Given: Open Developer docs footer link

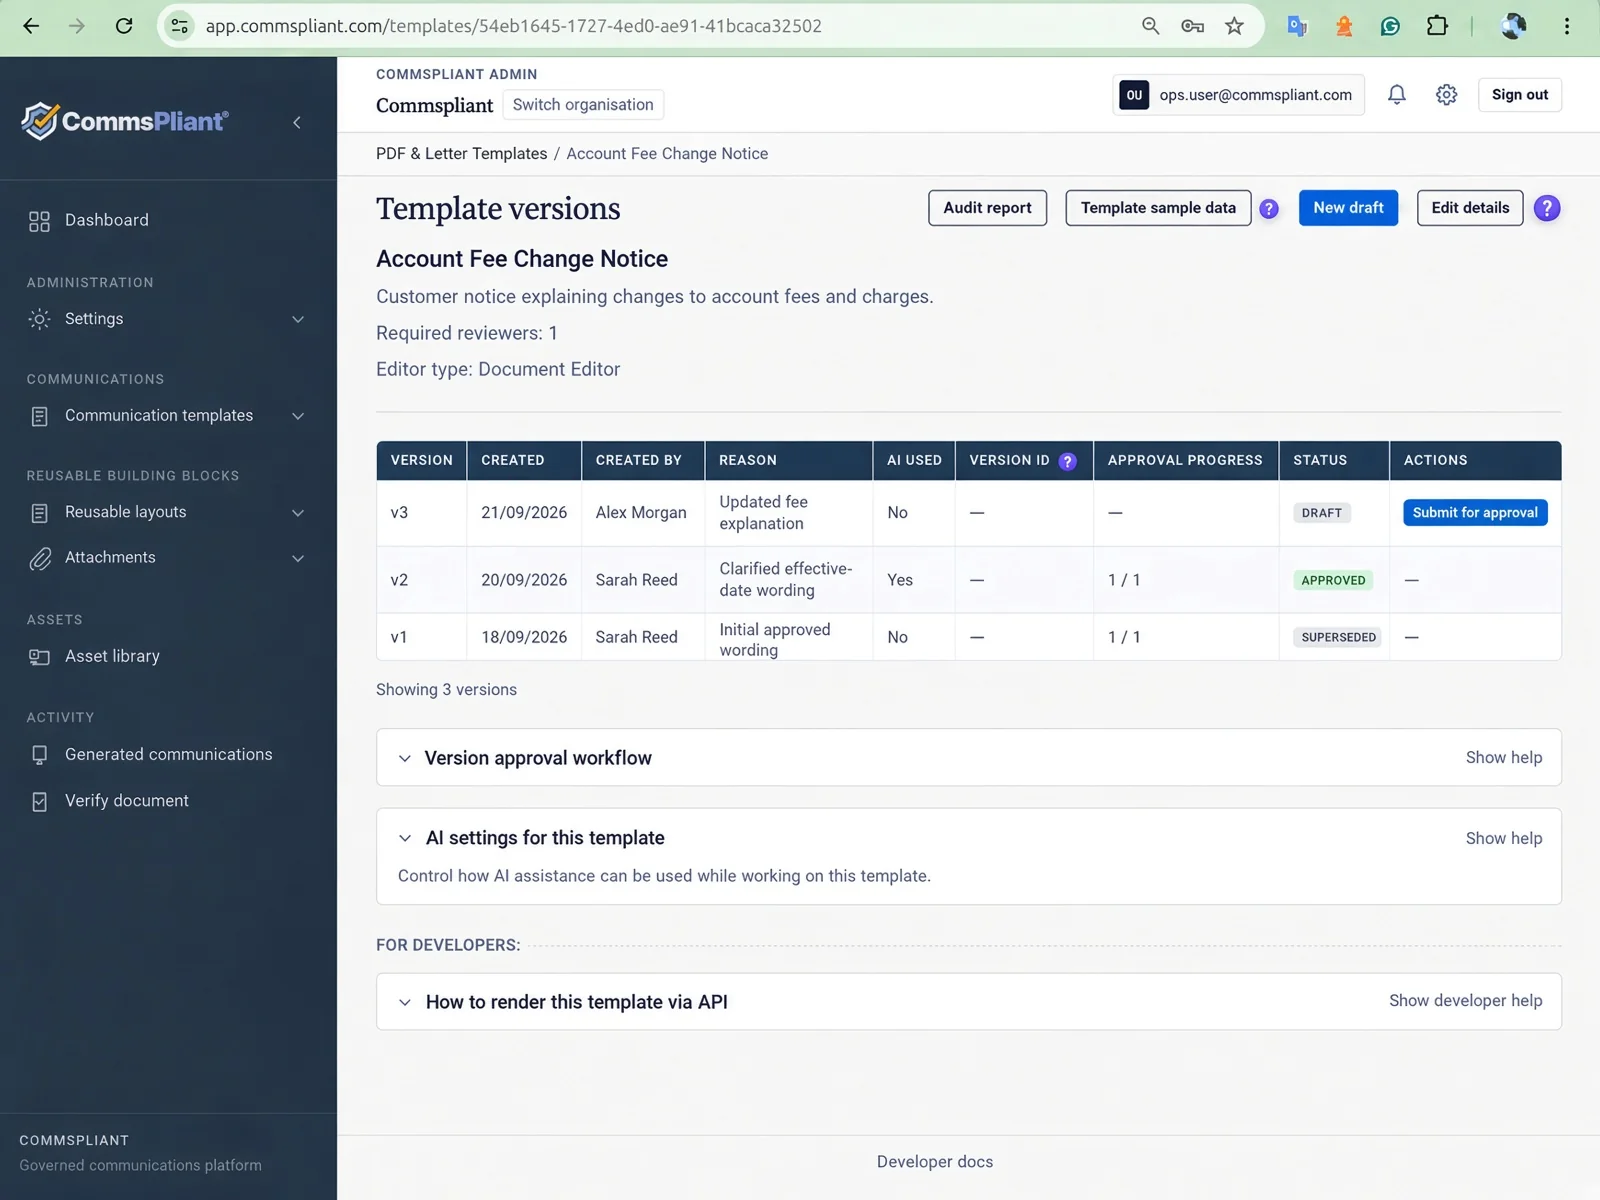Looking at the screenshot, I should coord(935,1162).
